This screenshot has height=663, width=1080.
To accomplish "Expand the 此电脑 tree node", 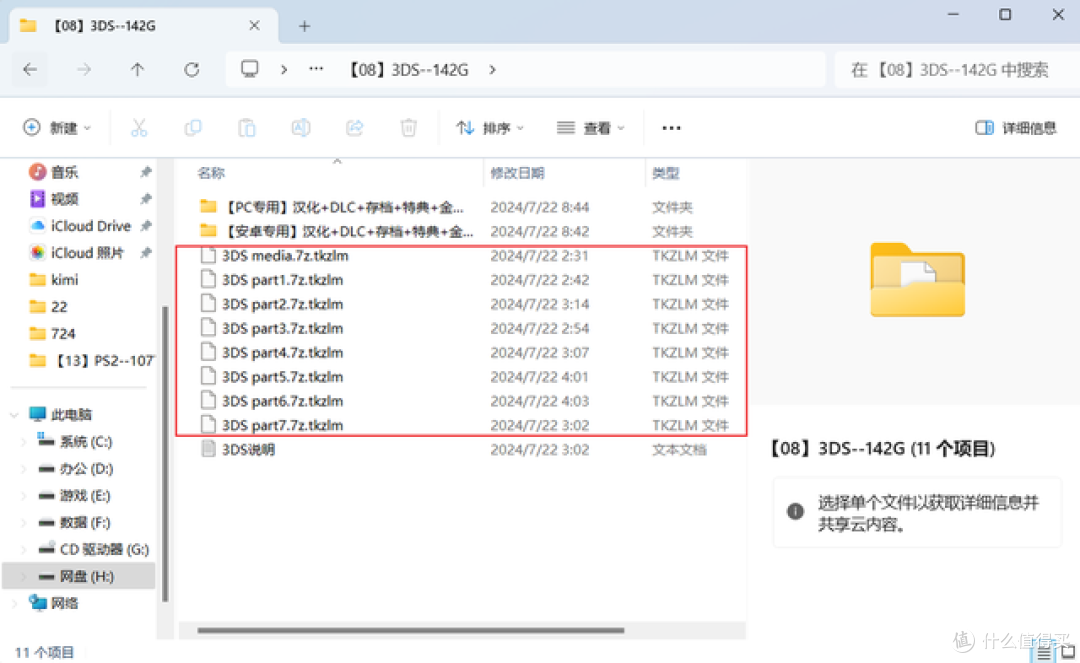I will point(13,413).
